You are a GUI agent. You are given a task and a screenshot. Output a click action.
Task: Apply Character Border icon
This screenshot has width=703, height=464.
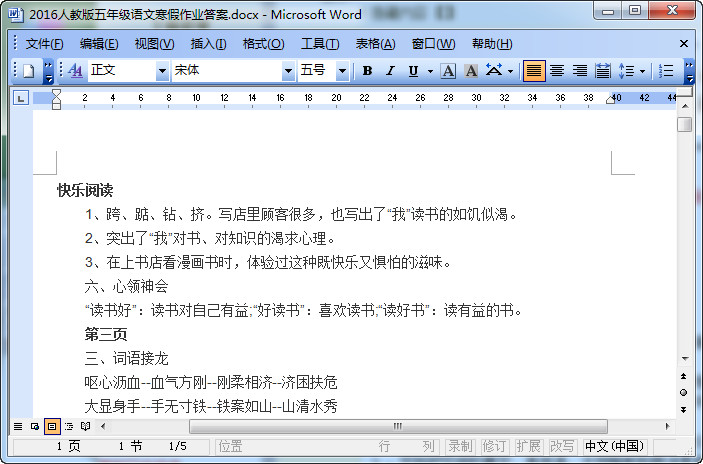448,71
